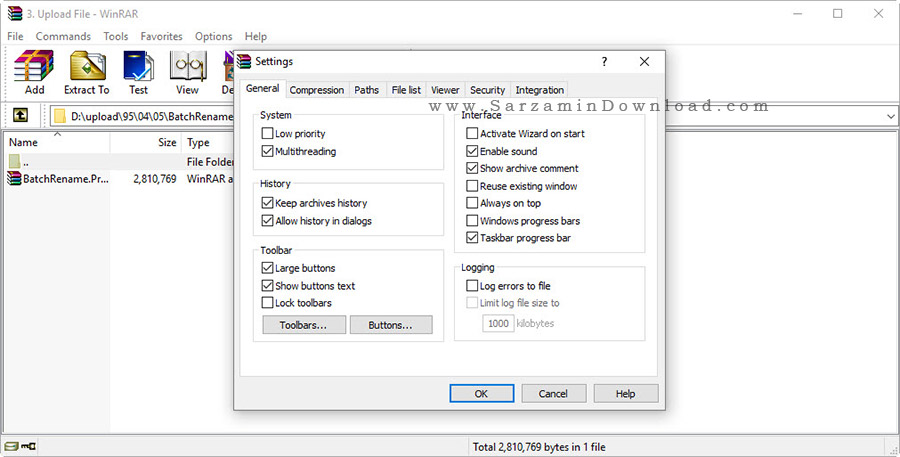Enable Log errors to file

pyautogui.click(x=472, y=285)
